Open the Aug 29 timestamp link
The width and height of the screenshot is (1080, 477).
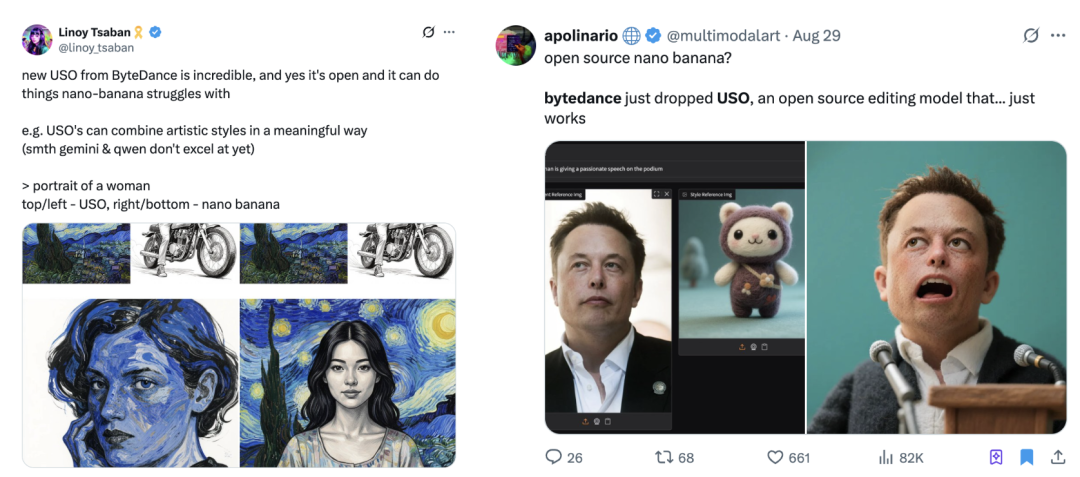pyautogui.click(x=817, y=36)
